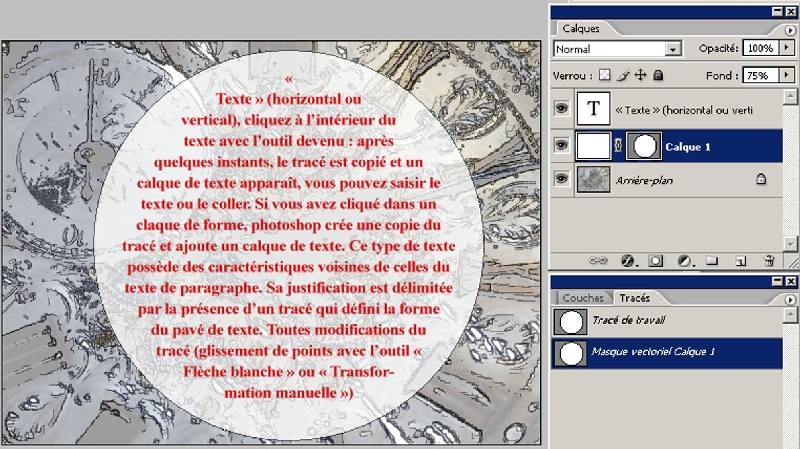800x449 pixels.
Task: Click the link layers chain icon
Action: coord(598,261)
